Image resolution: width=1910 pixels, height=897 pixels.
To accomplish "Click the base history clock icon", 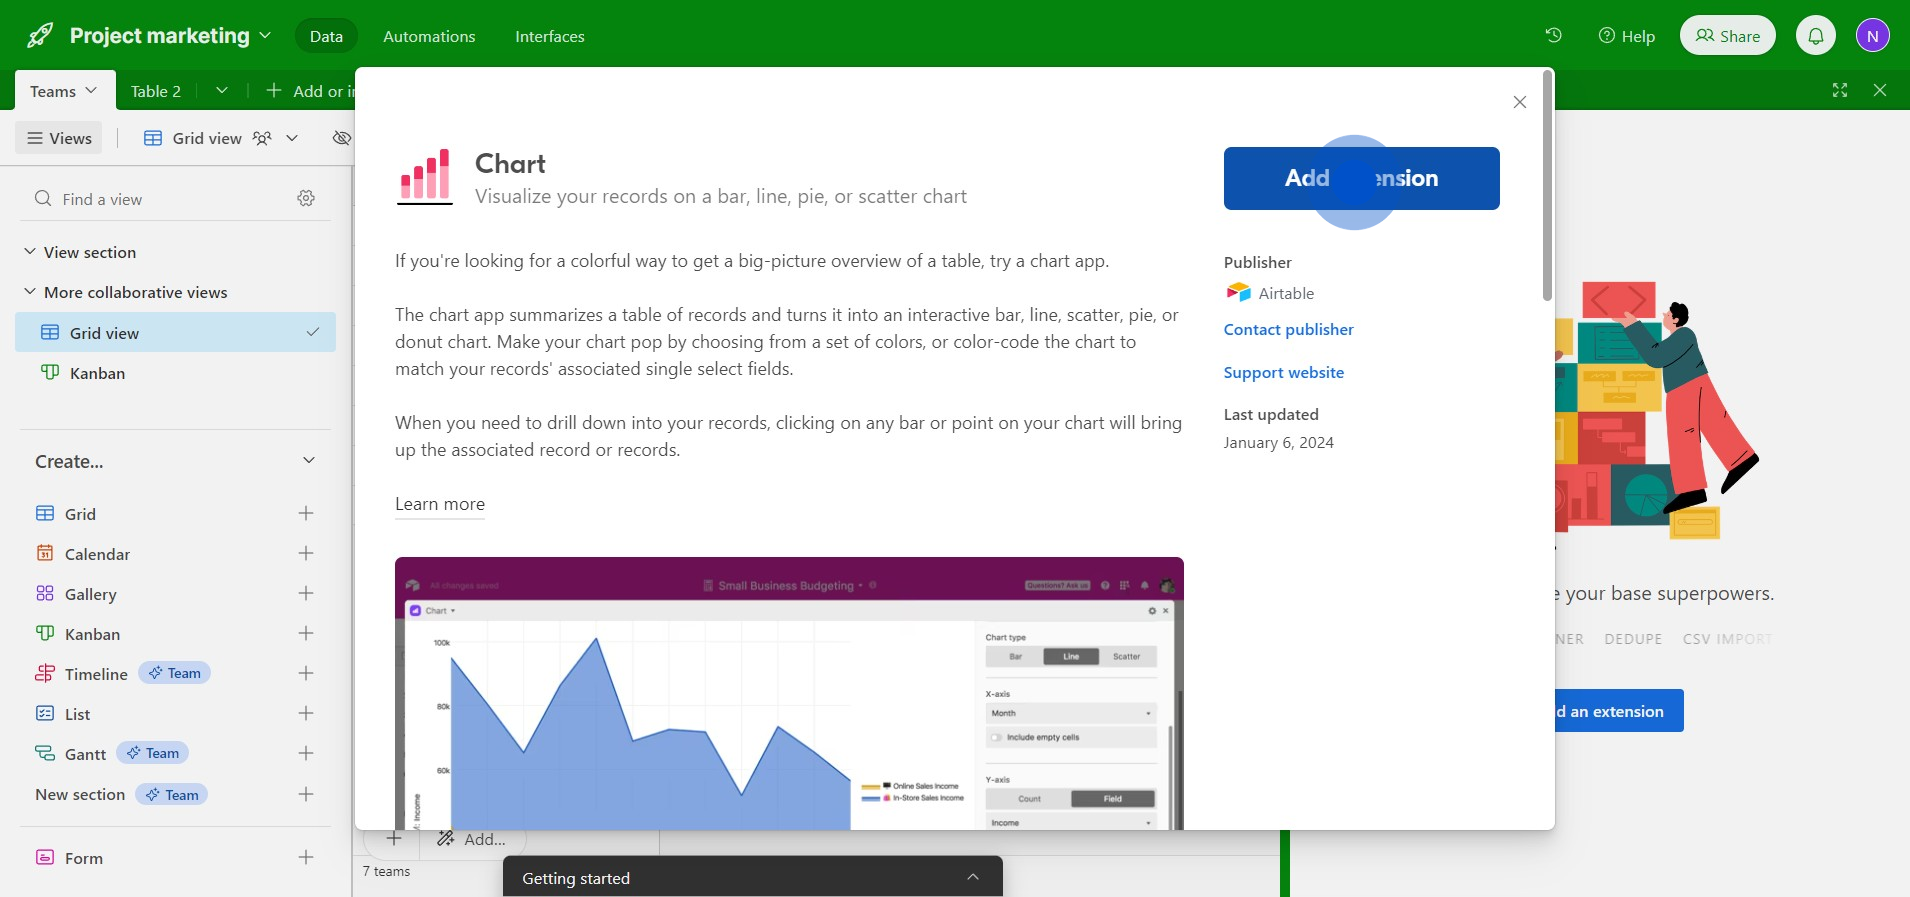I will tap(1553, 35).
